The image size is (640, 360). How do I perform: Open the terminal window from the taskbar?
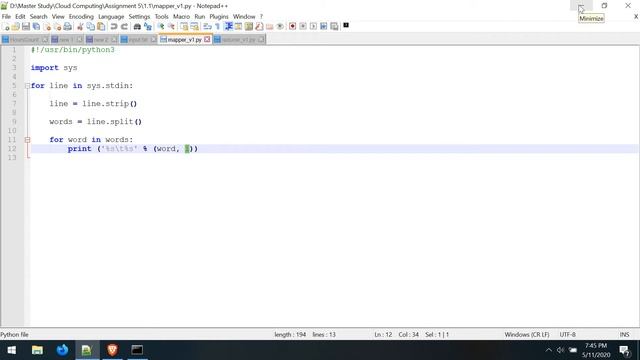[x=137, y=350]
